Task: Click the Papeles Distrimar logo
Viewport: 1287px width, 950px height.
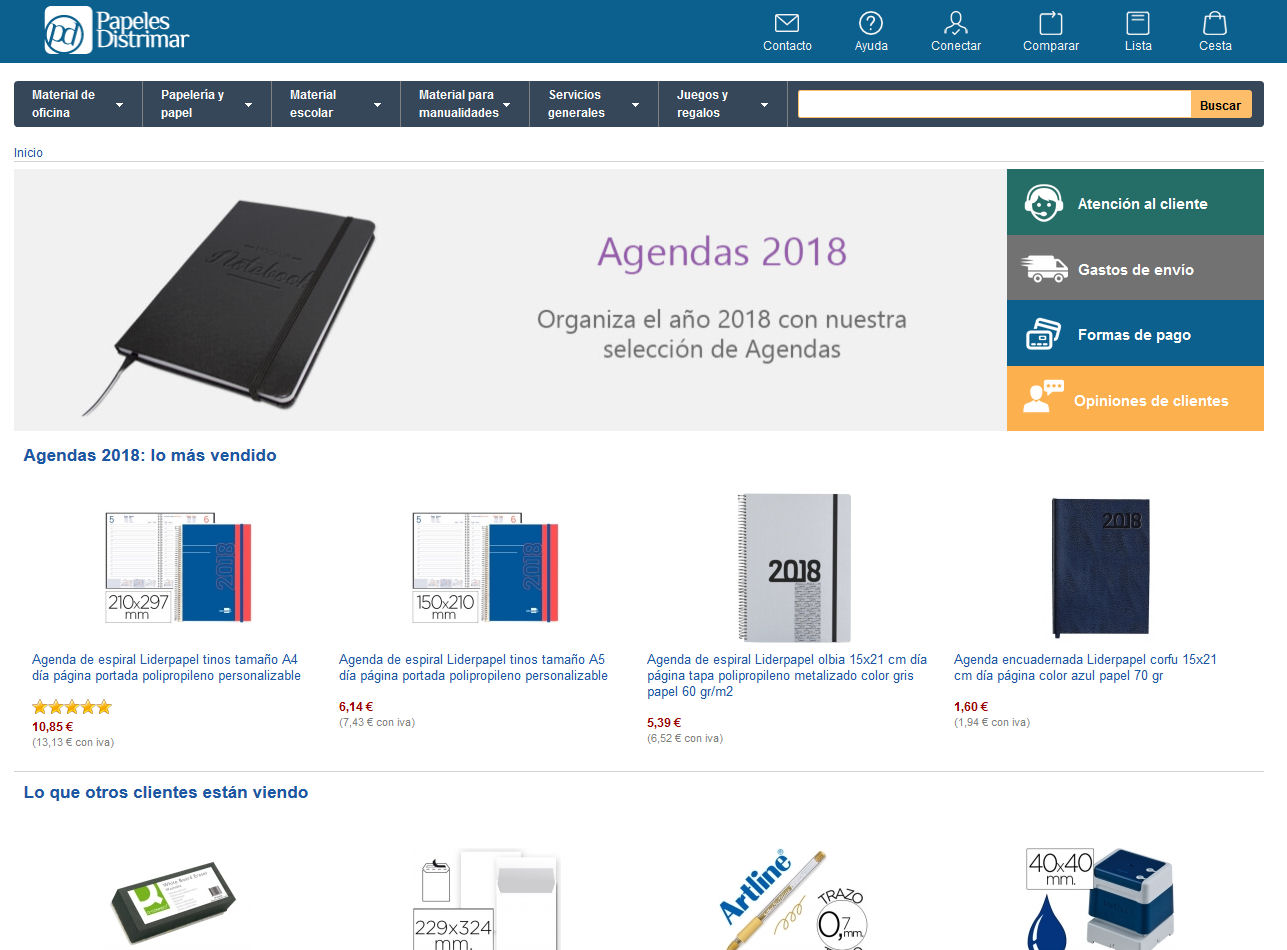Action: (x=117, y=30)
